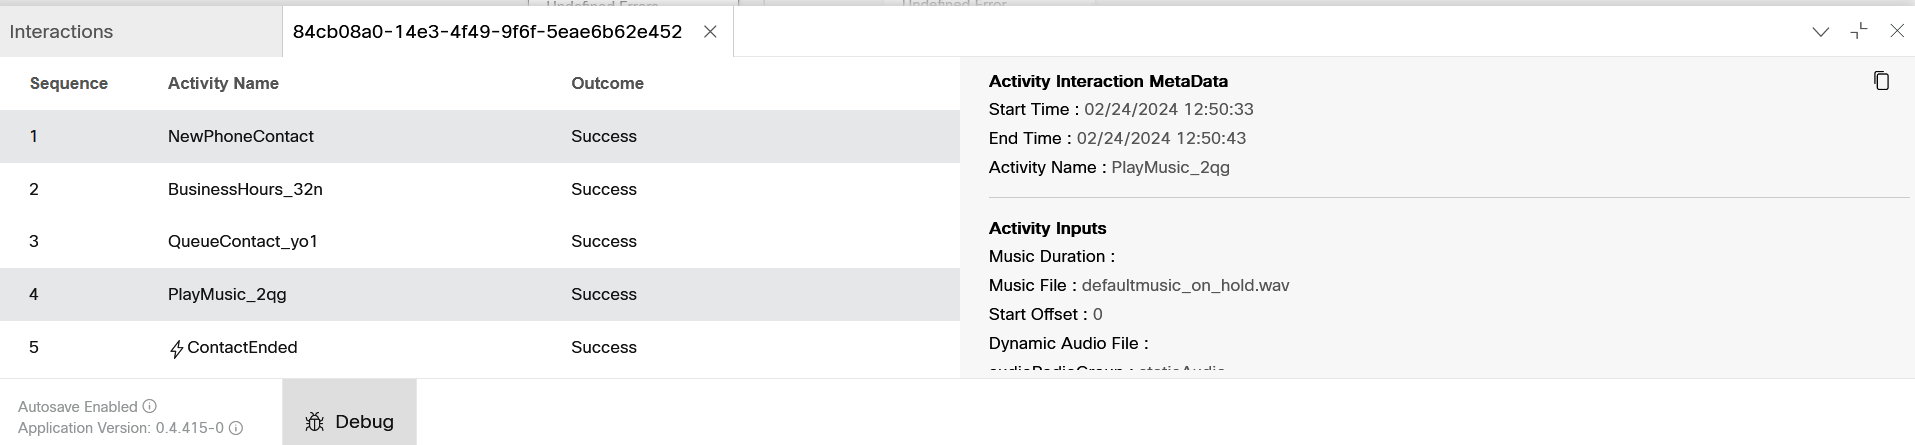The width and height of the screenshot is (1915, 445).
Task: Close the 84cb08a0 interaction tab
Action: 710,32
